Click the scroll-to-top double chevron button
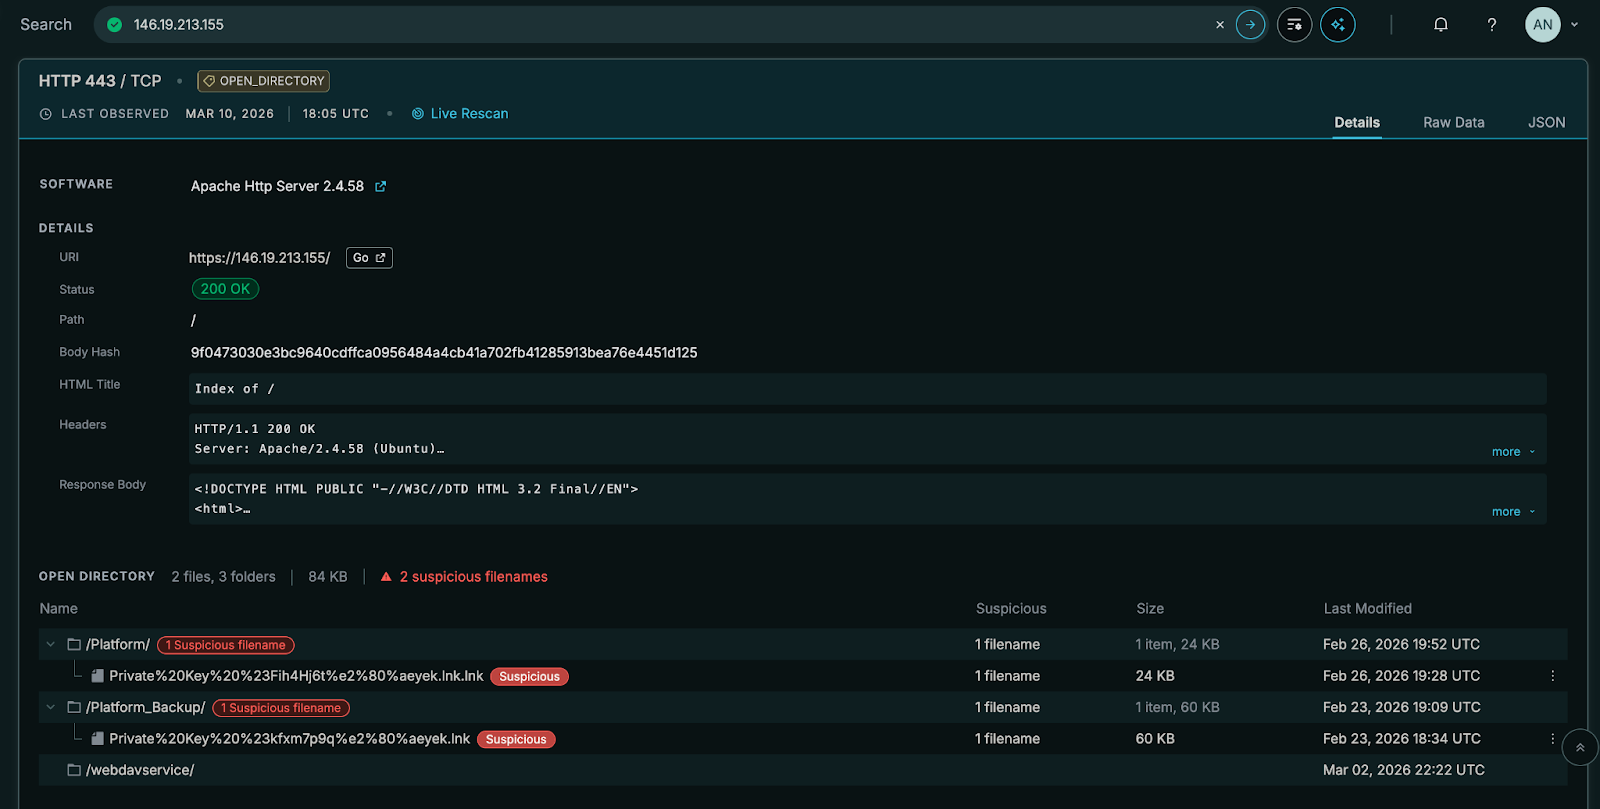Image resolution: width=1600 pixels, height=809 pixels. pos(1580,748)
